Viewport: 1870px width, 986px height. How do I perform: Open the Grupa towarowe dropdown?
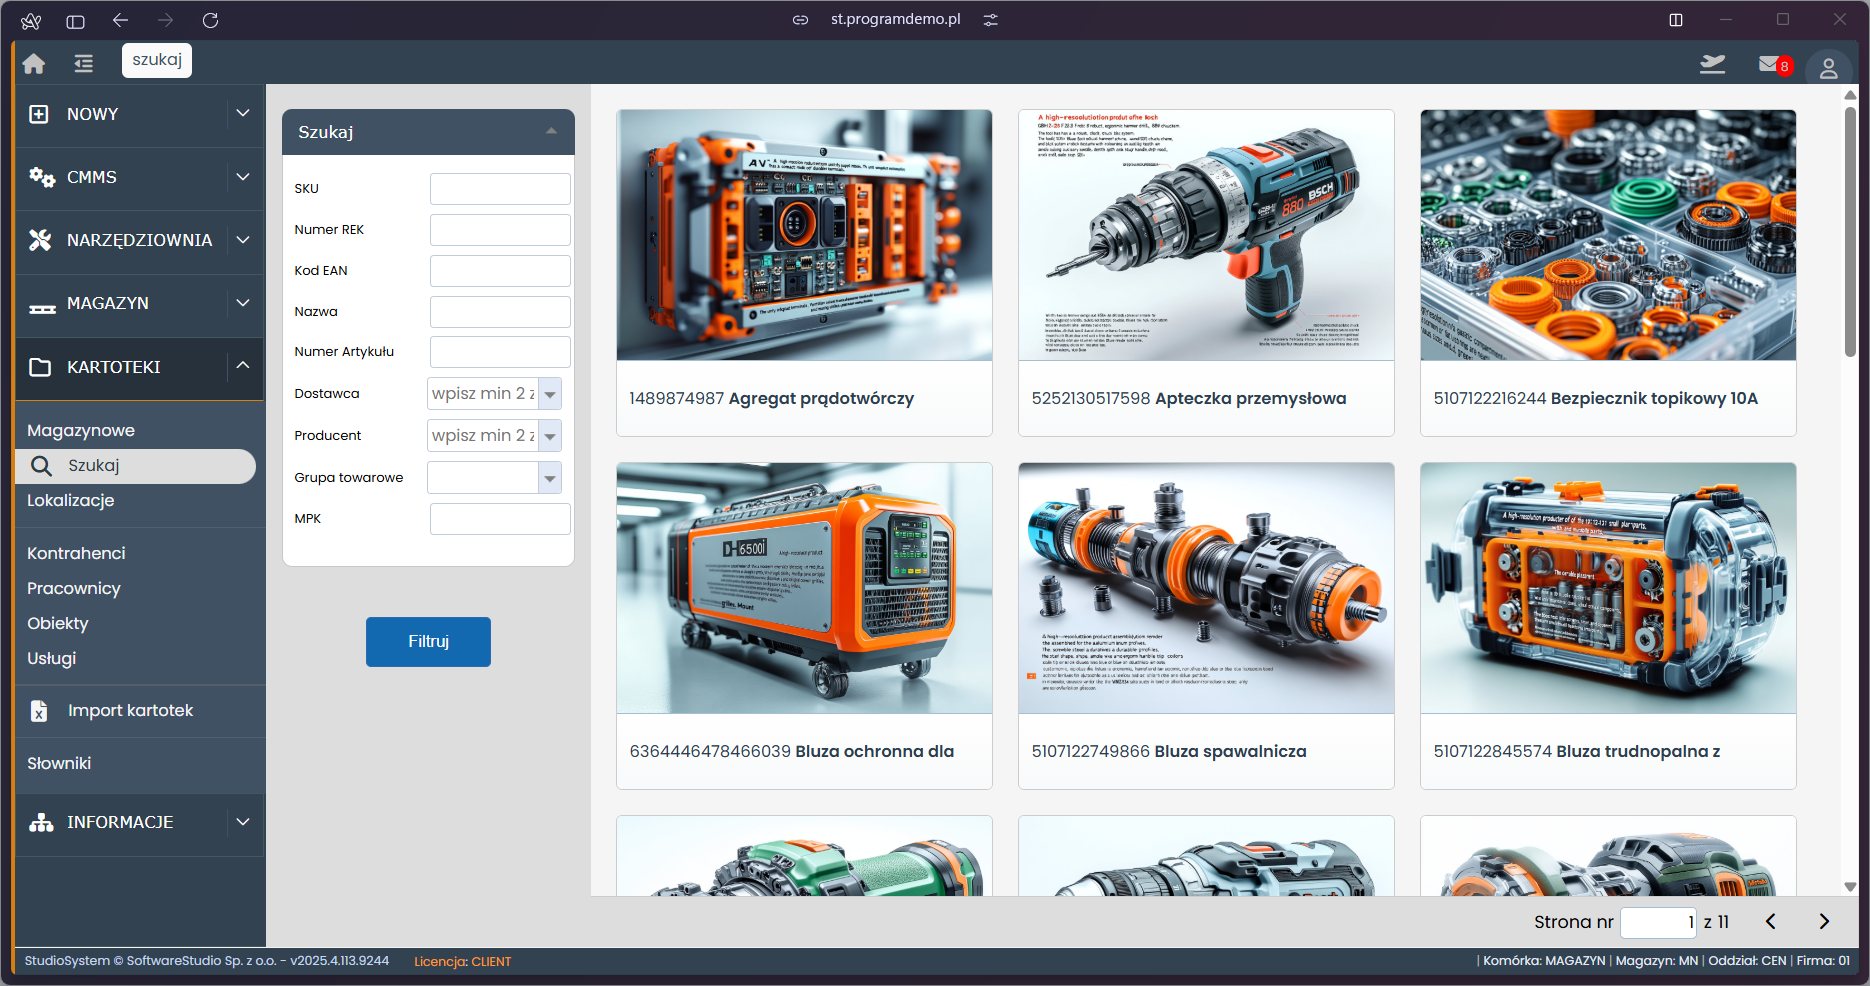click(550, 479)
